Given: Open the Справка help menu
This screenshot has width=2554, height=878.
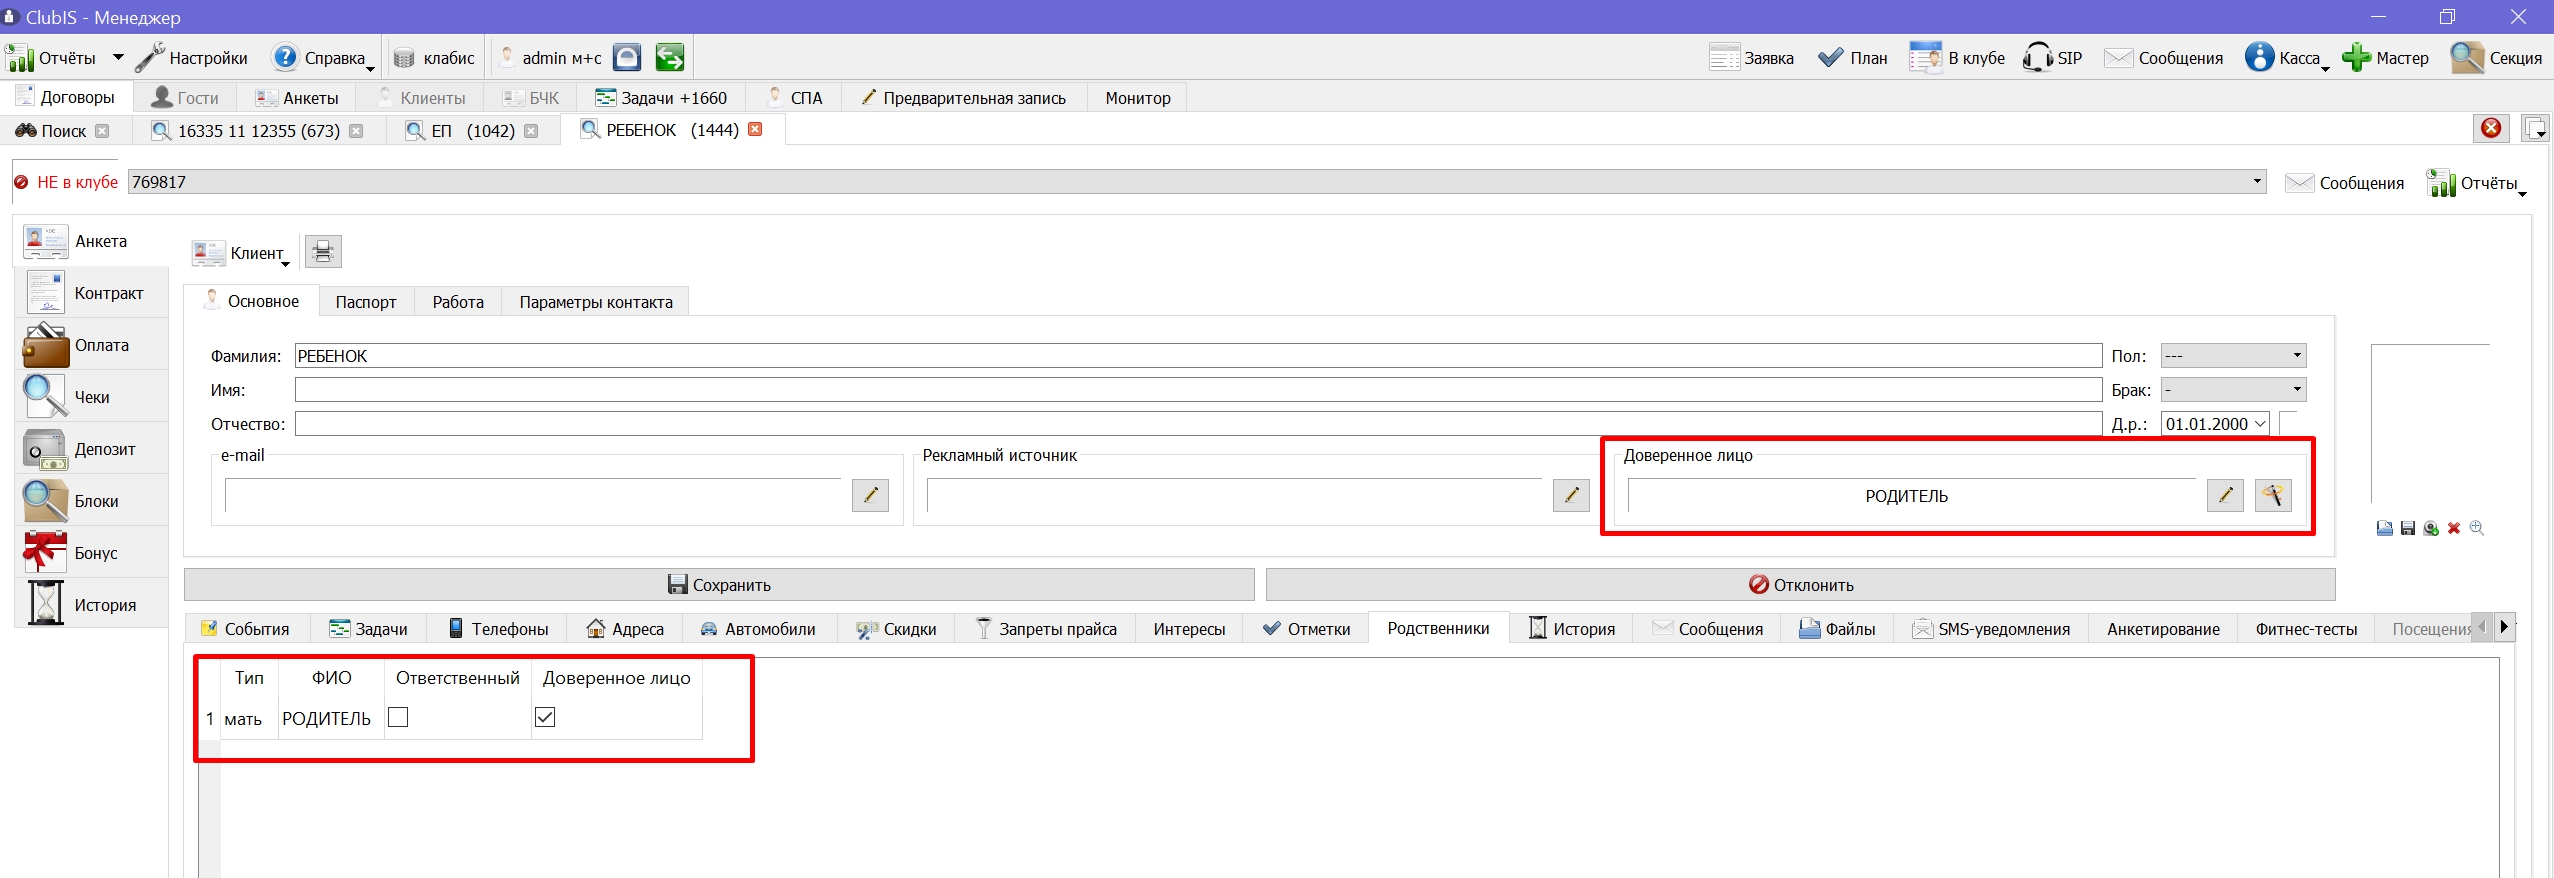Looking at the screenshot, I should (322, 58).
